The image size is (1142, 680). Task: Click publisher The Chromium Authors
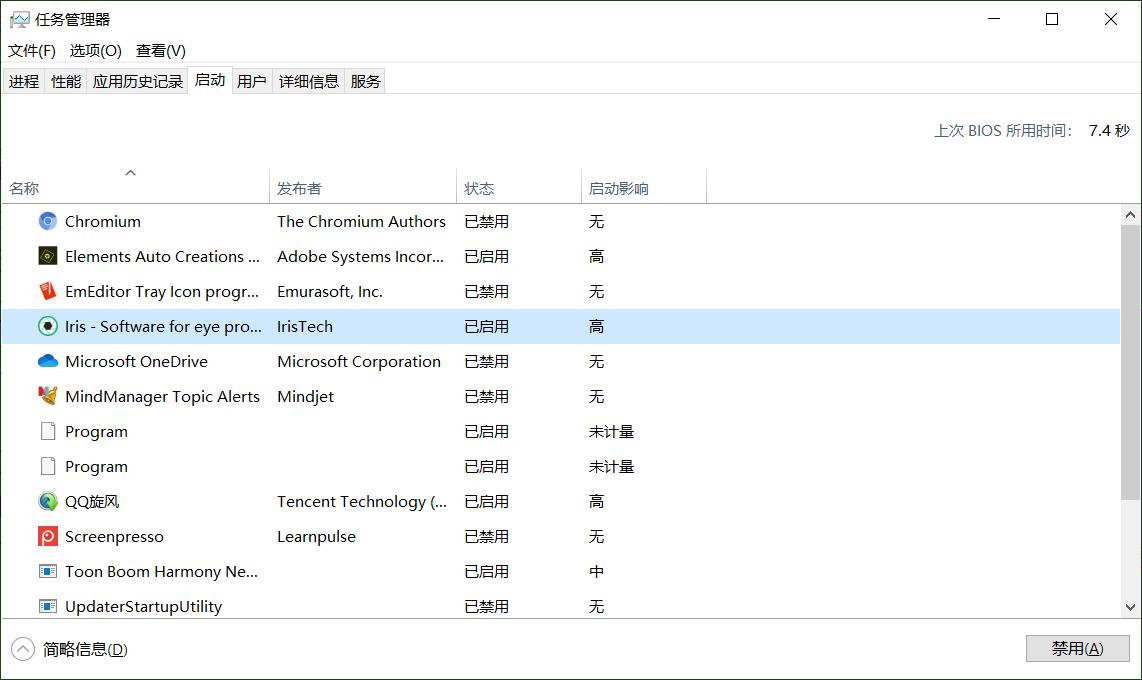point(361,221)
